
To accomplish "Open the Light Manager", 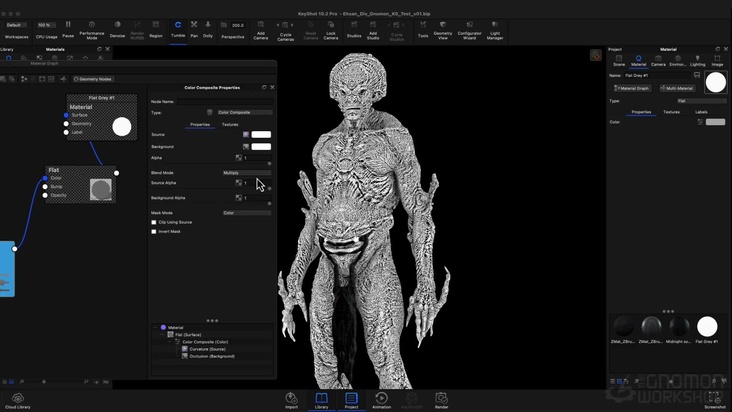I will coord(495,30).
